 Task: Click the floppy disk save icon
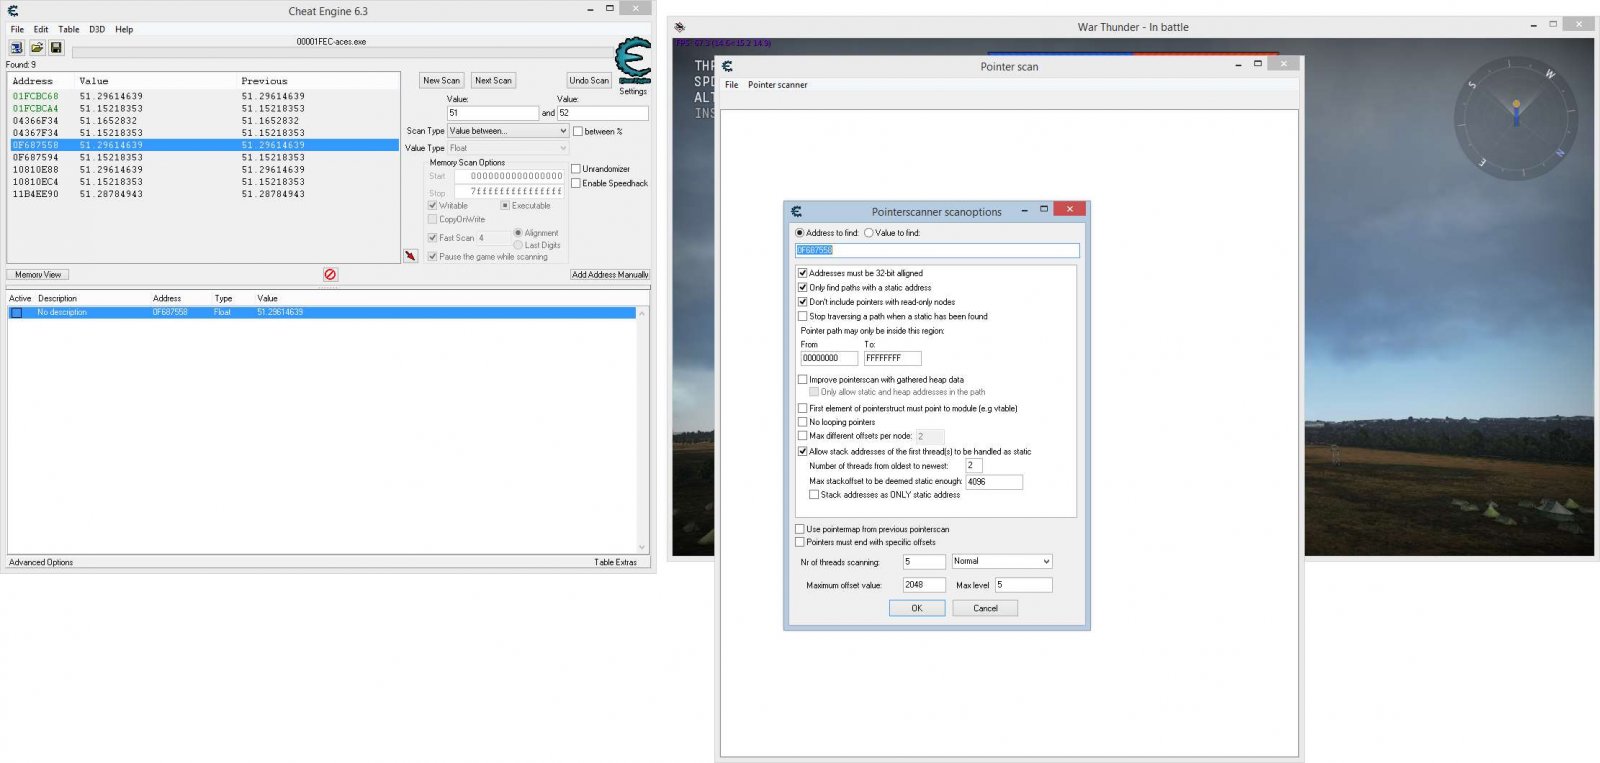tap(56, 47)
